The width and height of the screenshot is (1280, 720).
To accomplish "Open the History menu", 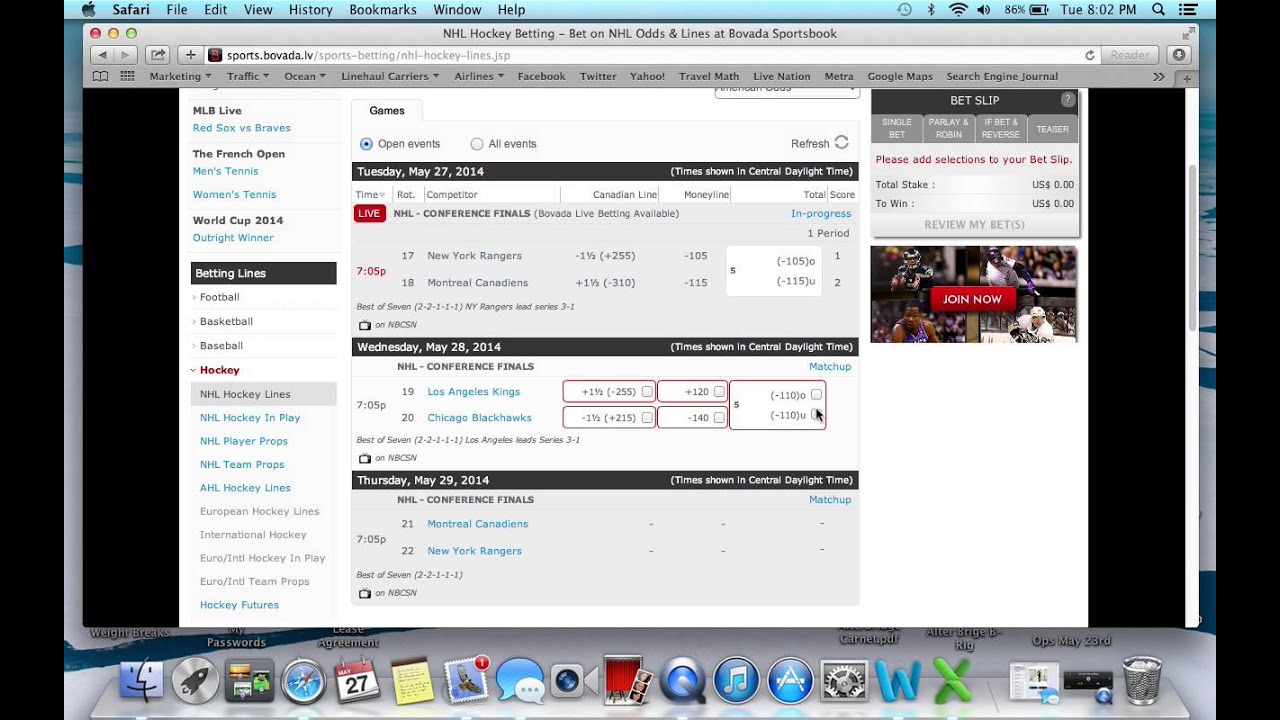I will coord(310,10).
